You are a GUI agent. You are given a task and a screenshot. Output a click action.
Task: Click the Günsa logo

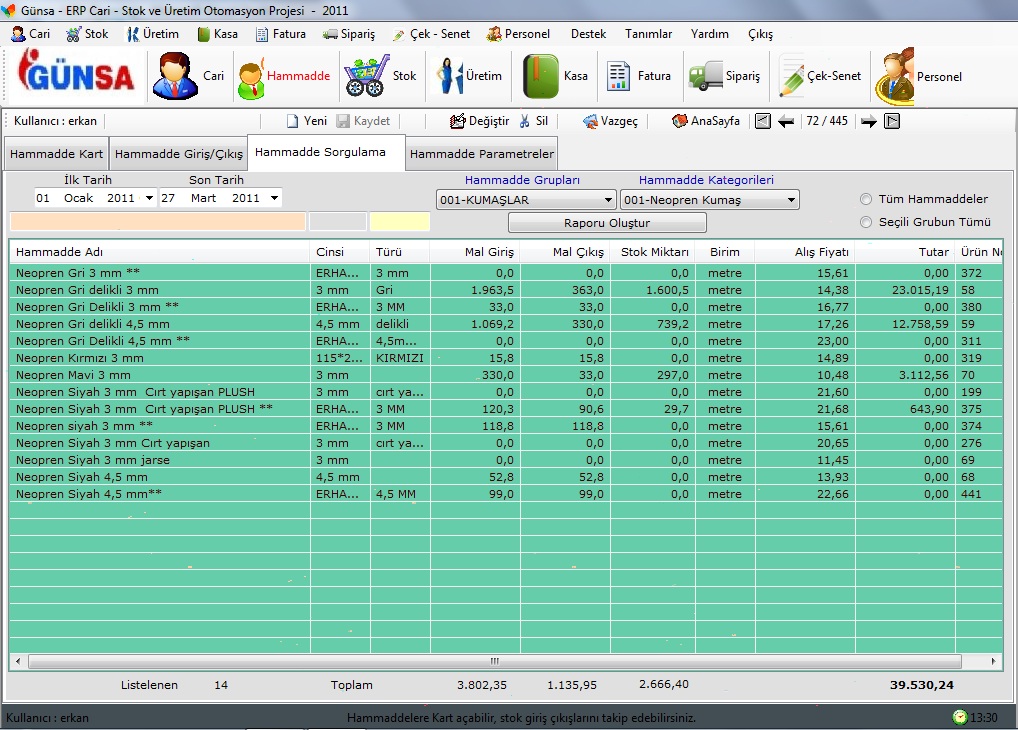click(x=76, y=73)
